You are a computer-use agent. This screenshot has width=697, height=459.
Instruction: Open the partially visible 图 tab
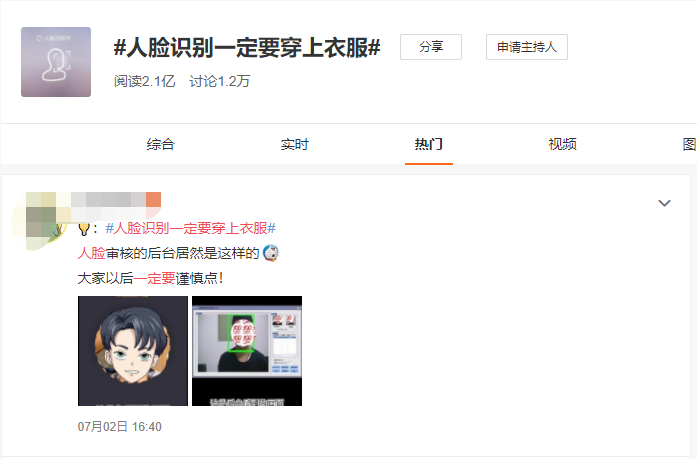pos(689,144)
